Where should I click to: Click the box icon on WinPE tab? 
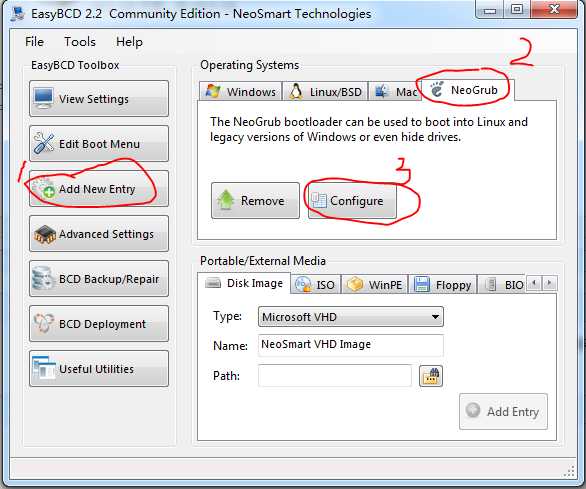(x=355, y=284)
